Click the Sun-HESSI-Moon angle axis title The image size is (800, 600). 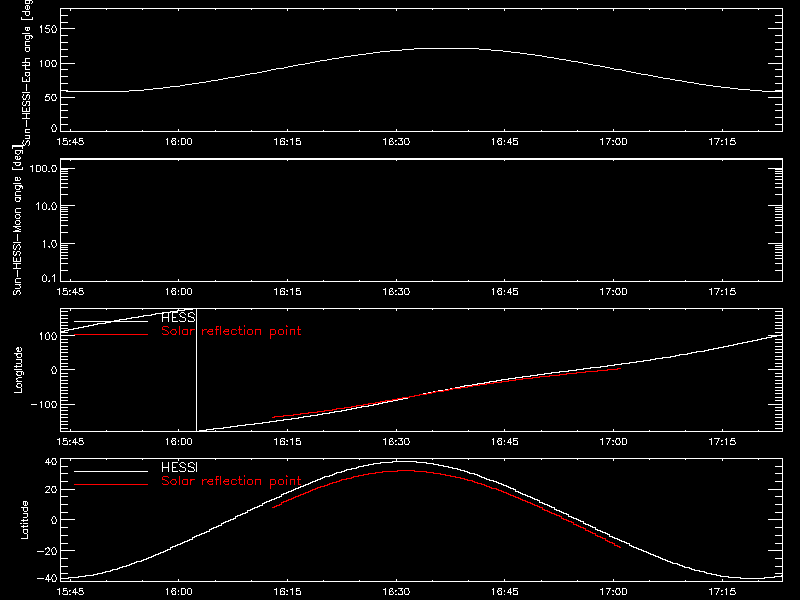click(17, 220)
